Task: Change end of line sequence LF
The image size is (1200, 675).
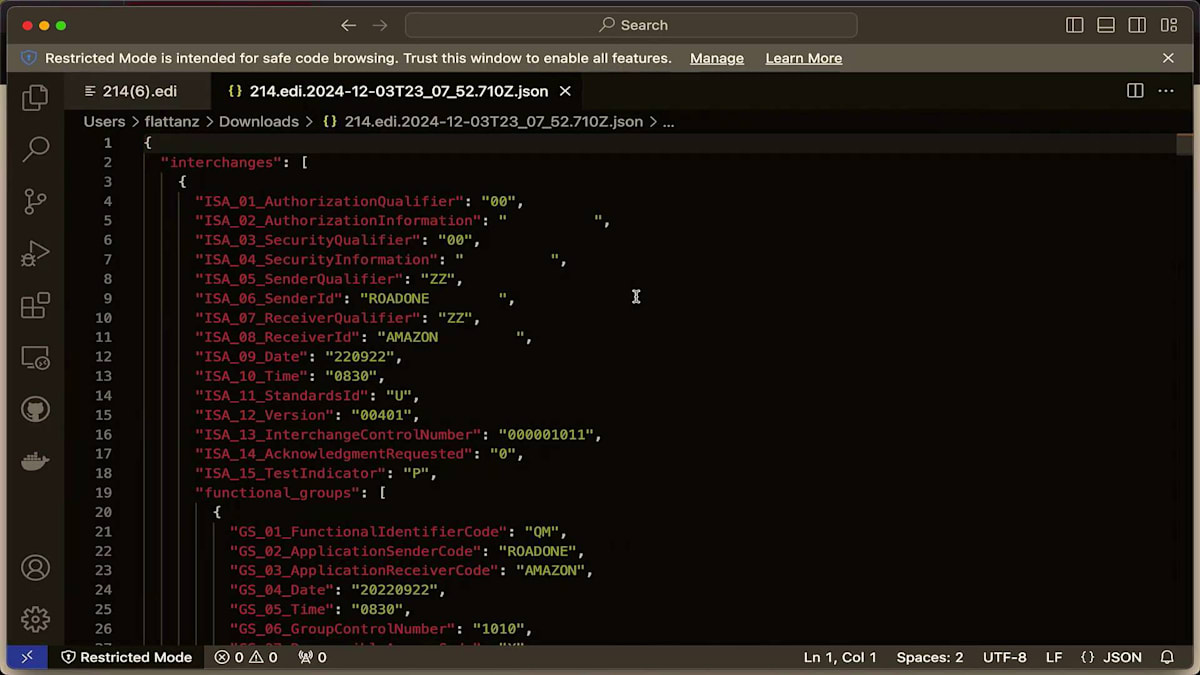Action: pyautogui.click(x=1054, y=657)
